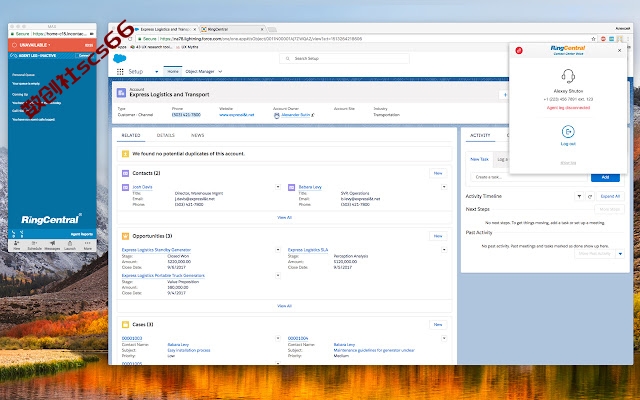Image resolution: width=640 pixels, height=400 pixels.
Task: Click the RingCentral extension icon in Chrome toolbar
Action: coord(619,39)
